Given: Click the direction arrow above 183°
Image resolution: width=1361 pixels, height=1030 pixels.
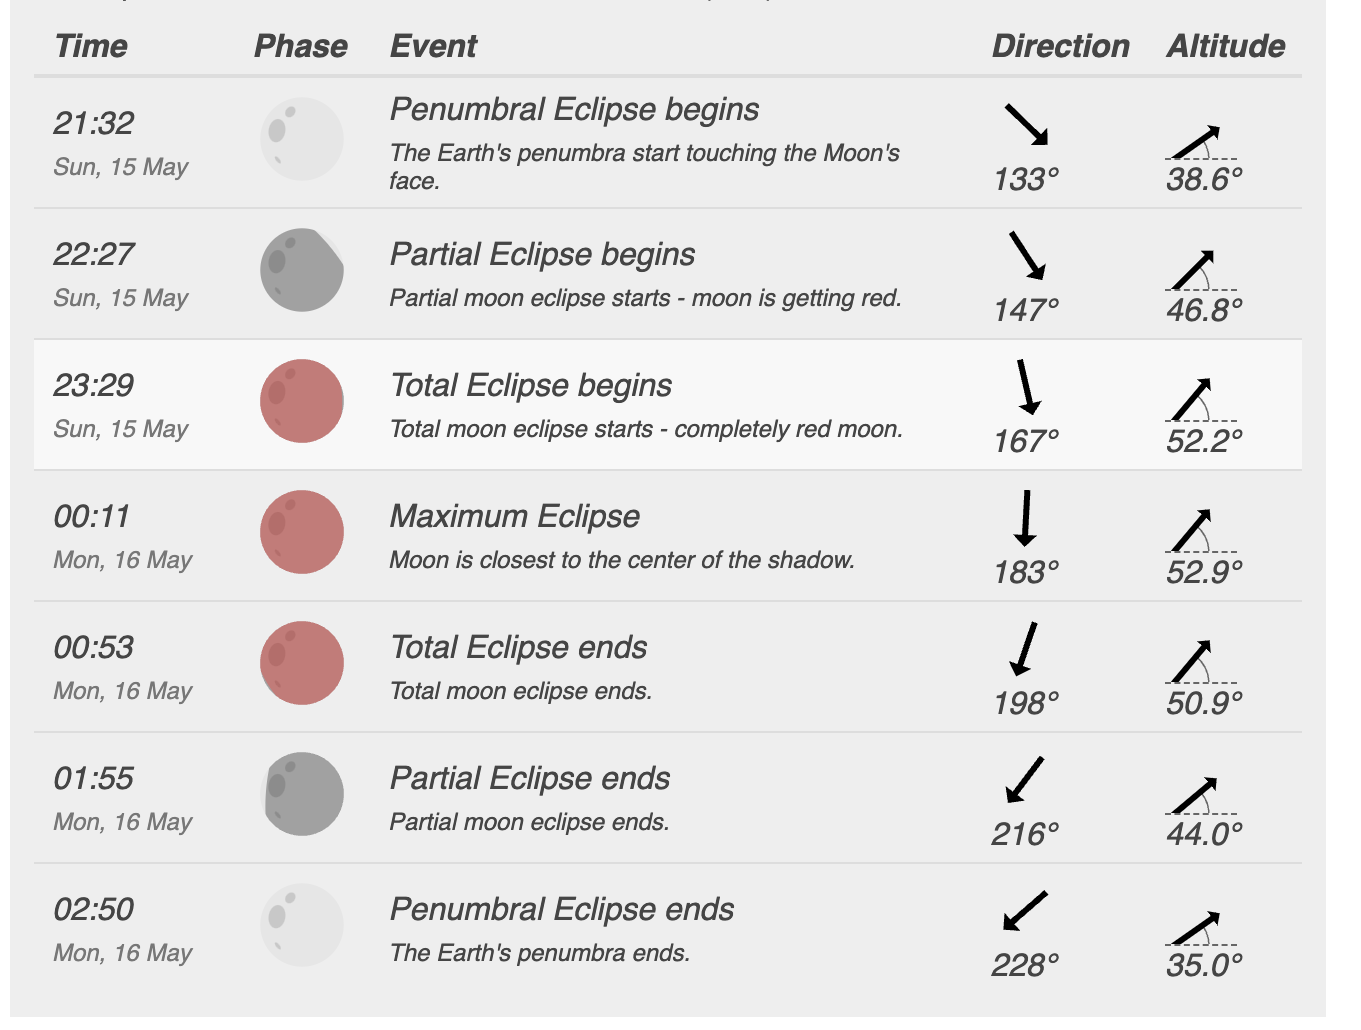Looking at the screenshot, I should point(1025,518).
